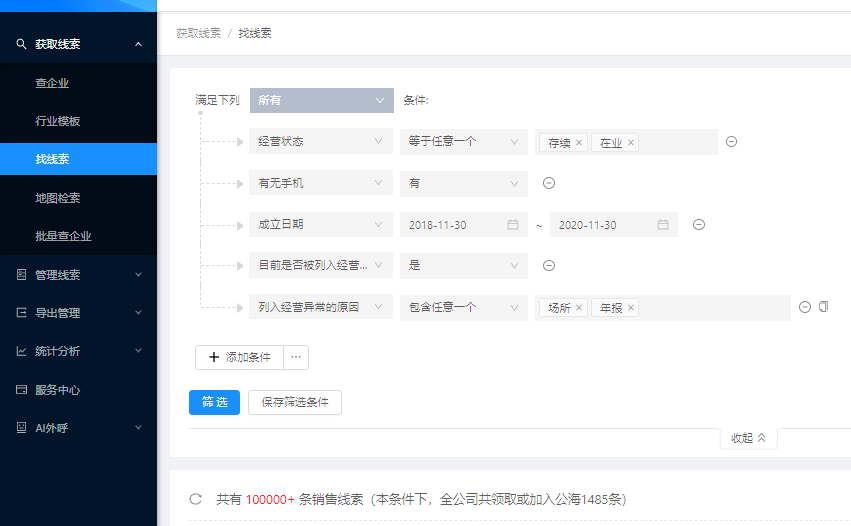This screenshot has width=851, height=526.
Task: Remove the 年报 tag
Action: (x=631, y=308)
